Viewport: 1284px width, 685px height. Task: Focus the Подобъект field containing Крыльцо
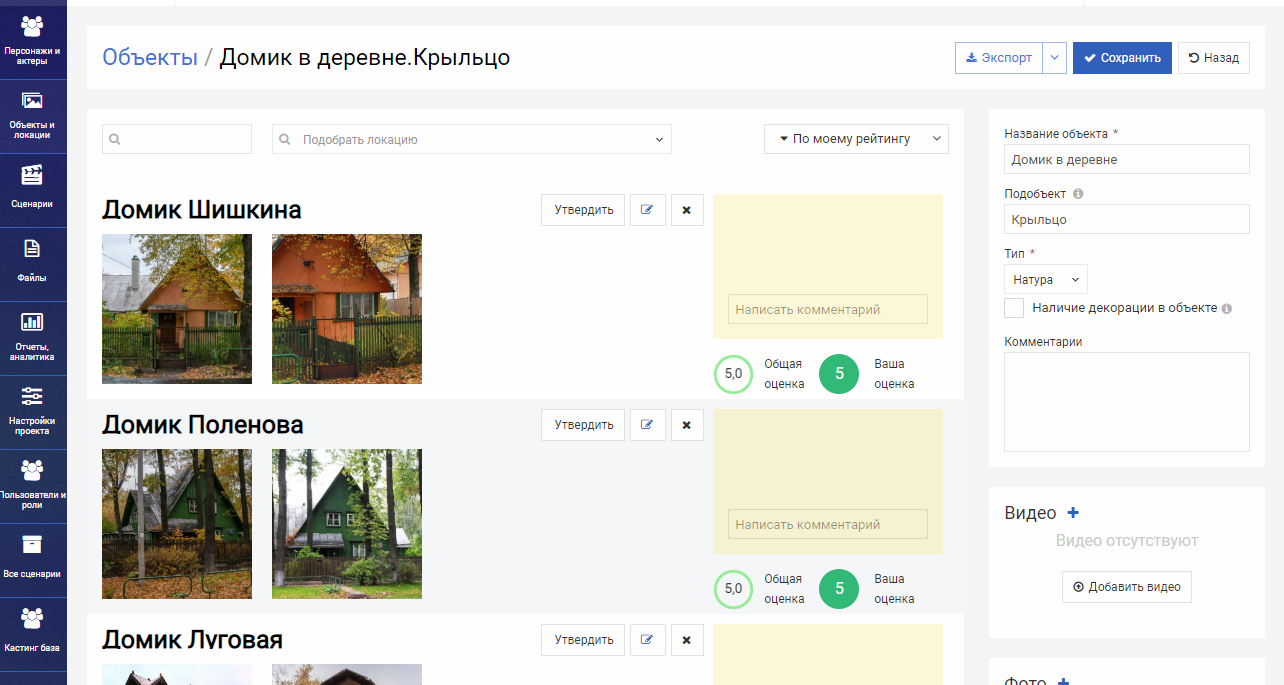point(1127,219)
